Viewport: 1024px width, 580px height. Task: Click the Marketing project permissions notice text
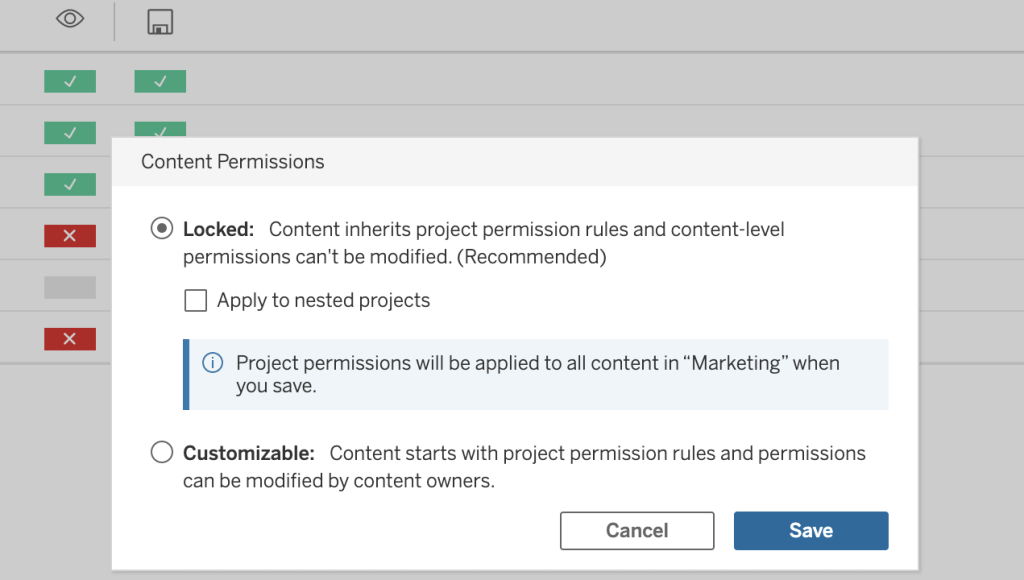(537, 374)
